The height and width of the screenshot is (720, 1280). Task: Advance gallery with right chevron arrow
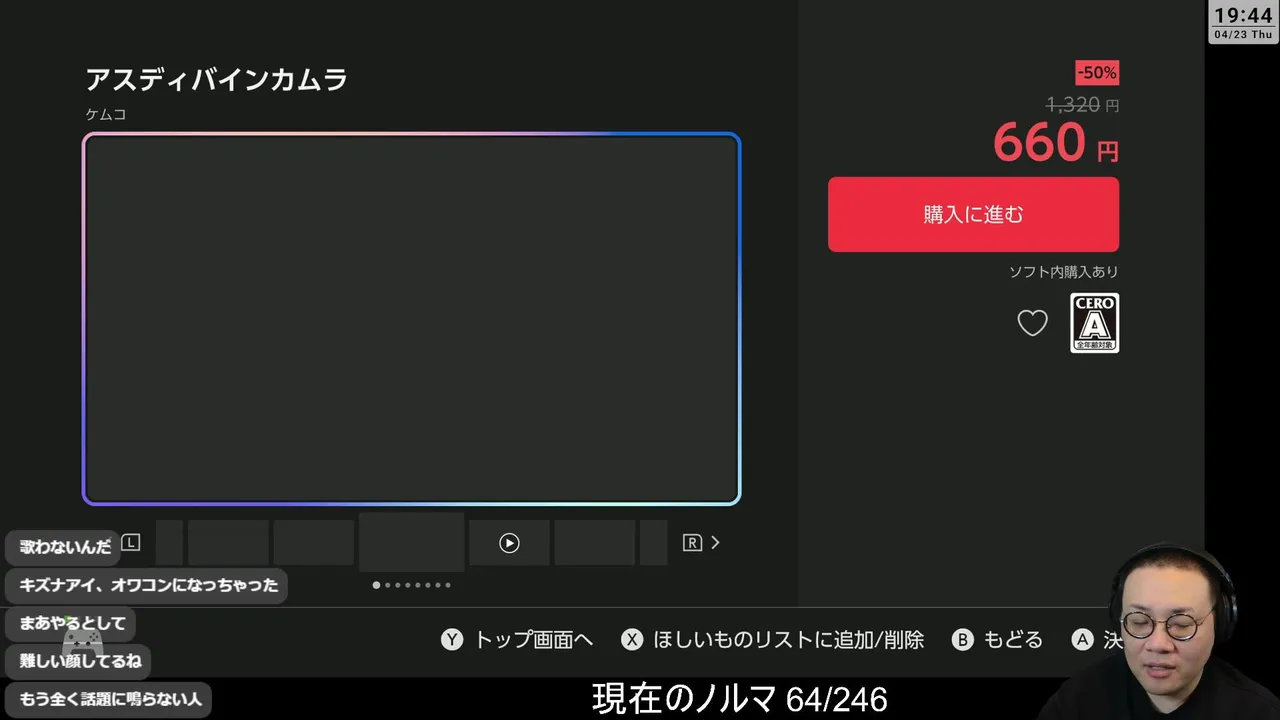(715, 543)
